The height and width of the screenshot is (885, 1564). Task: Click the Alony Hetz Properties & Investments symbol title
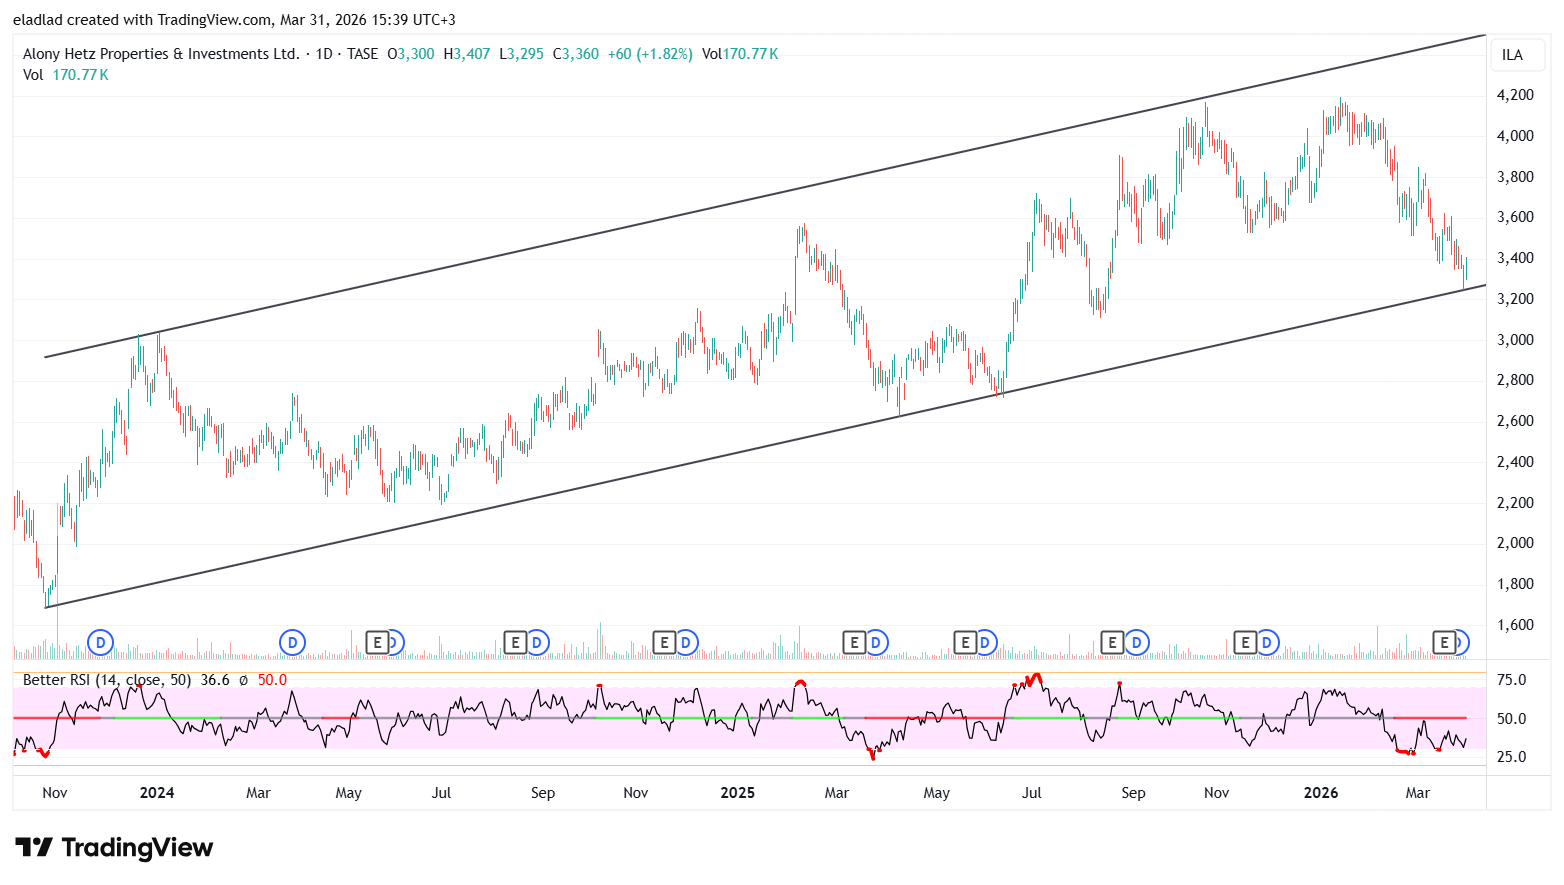pos(161,54)
